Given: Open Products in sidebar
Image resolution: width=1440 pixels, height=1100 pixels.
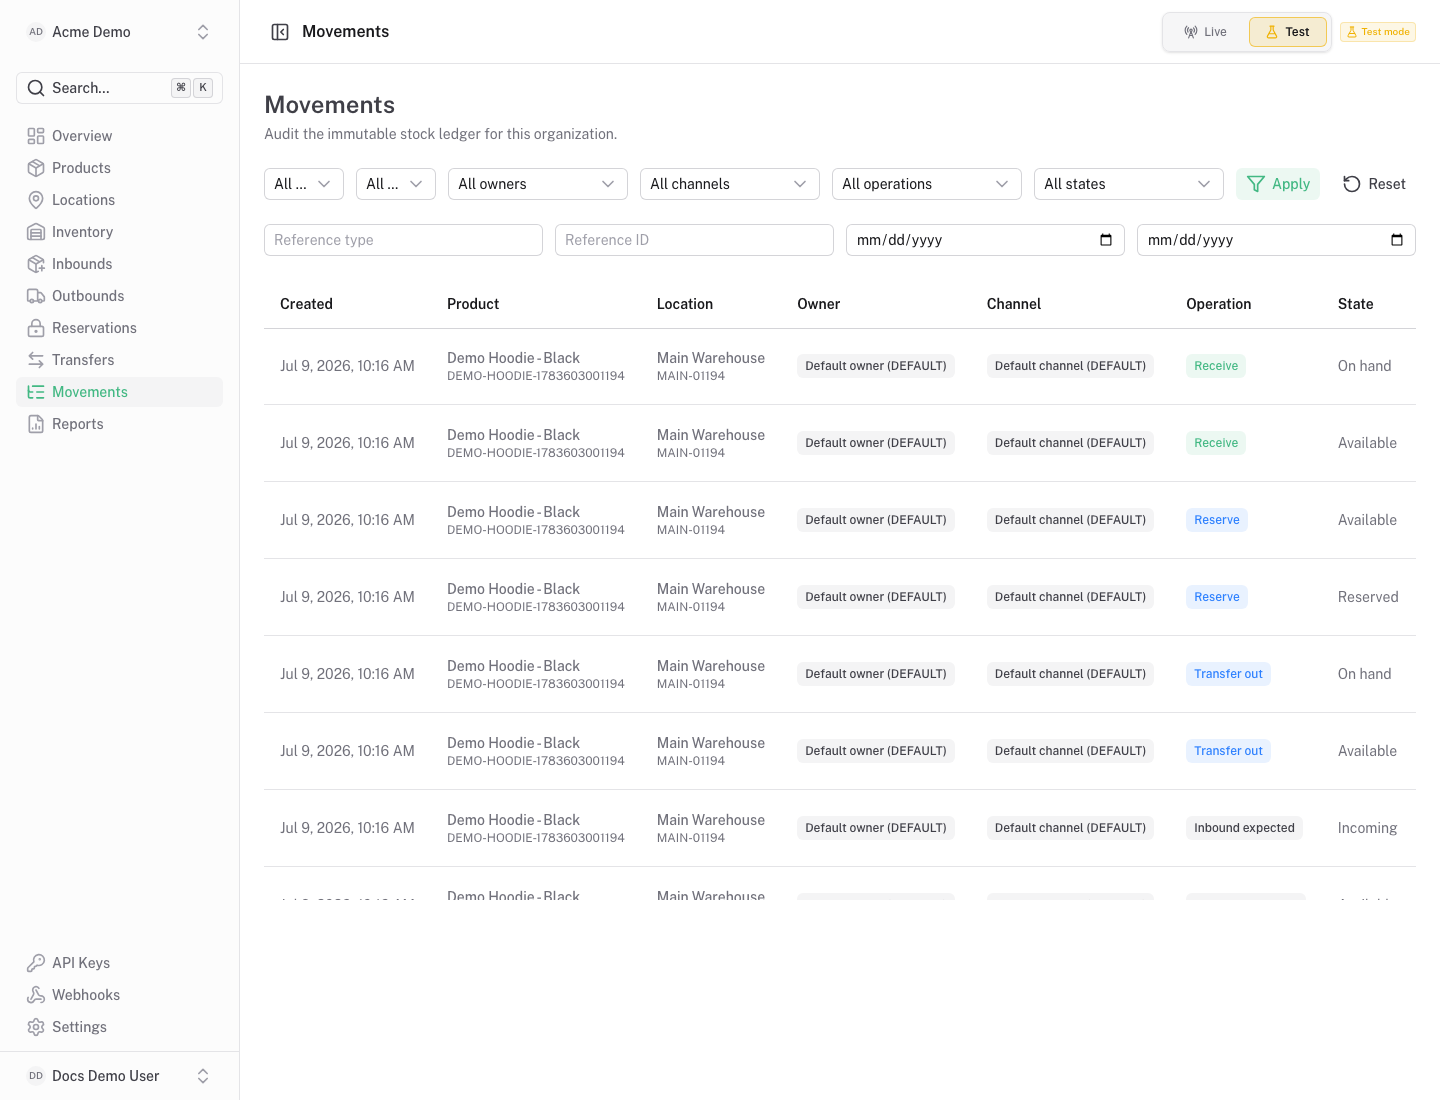Looking at the screenshot, I should click(119, 168).
